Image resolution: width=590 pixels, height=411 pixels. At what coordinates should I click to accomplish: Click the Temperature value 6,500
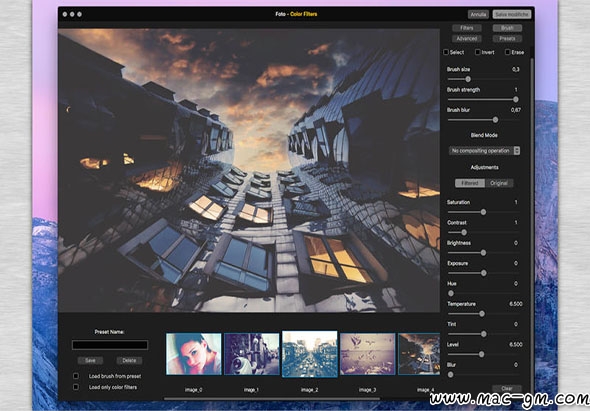tap(515, 304)
